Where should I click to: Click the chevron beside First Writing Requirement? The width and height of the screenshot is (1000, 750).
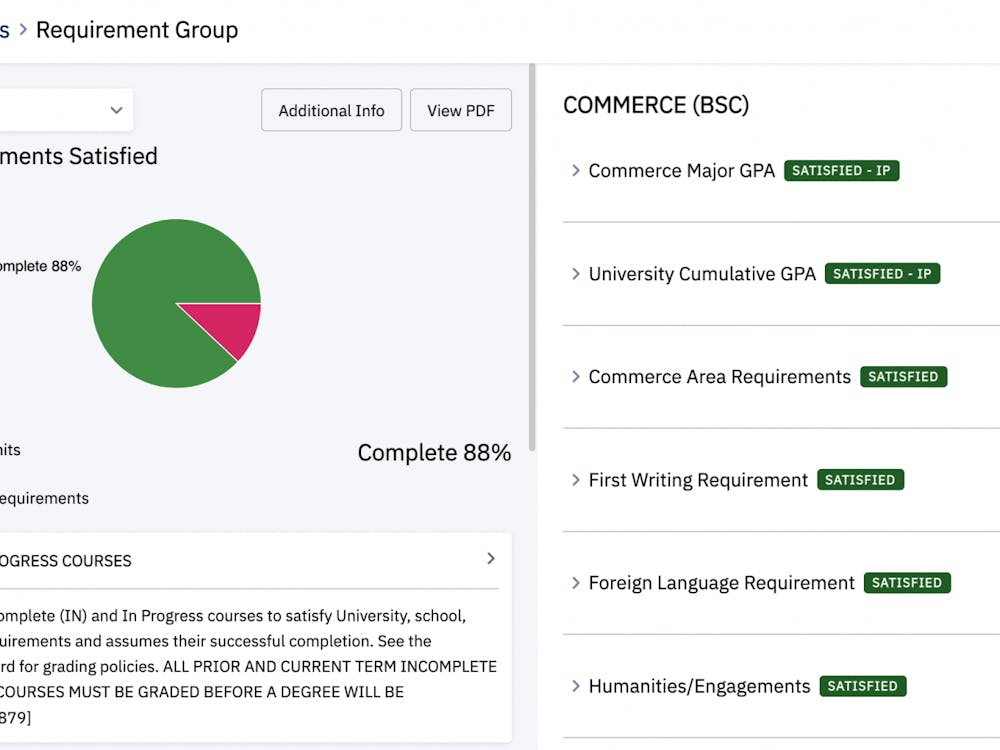575,480
